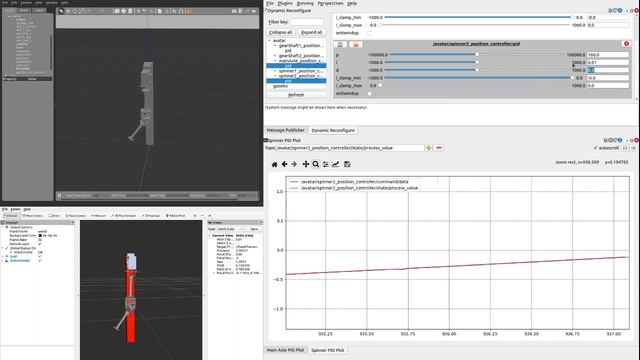Go back to previous plot view
This screenshot has height=360, width=640.
click(284, 164)
